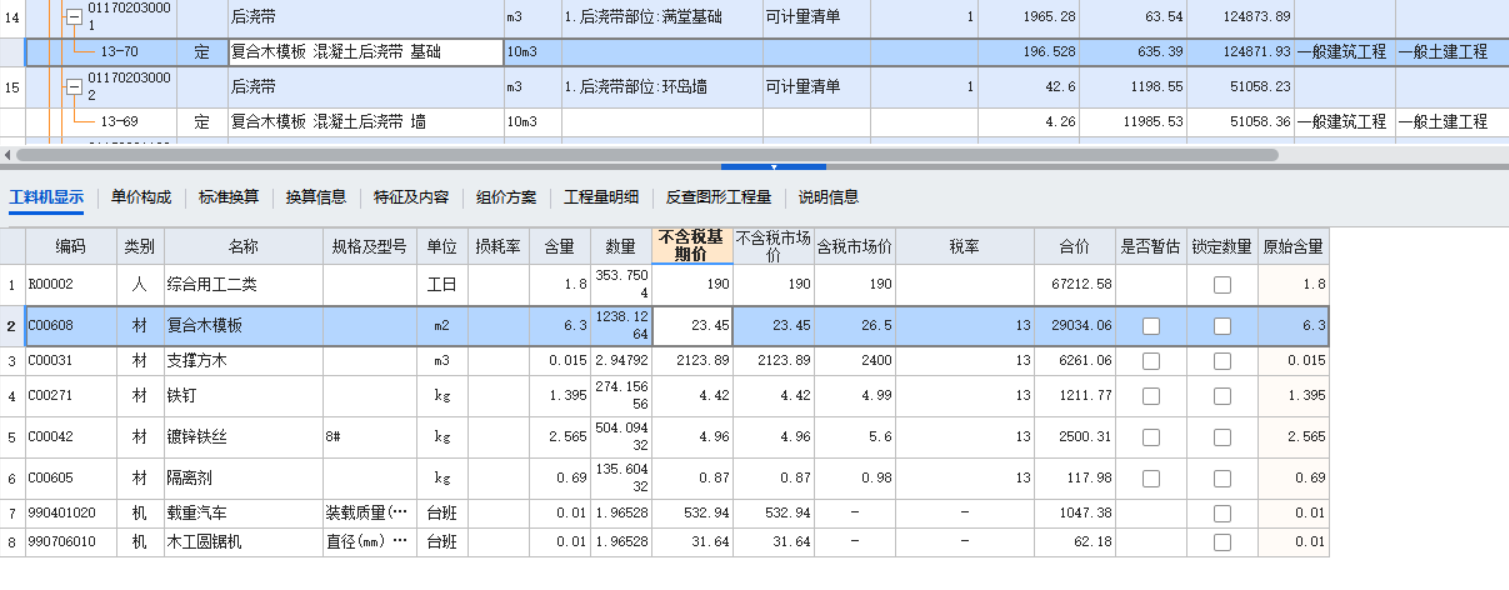Select material code R00002
The image size is (1509, 590).
coord(71,285)
